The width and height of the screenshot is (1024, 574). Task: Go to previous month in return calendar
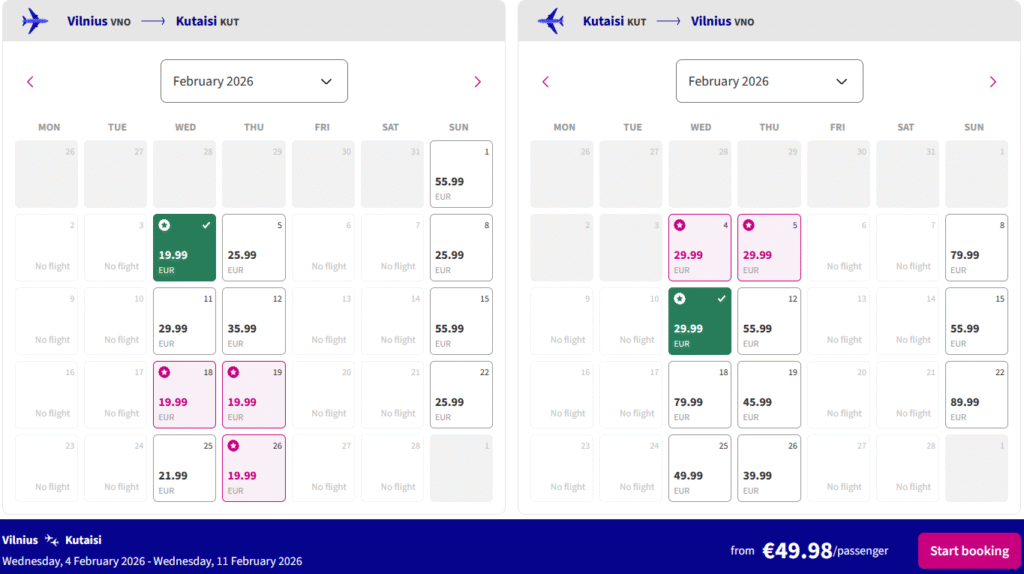point(545,82)
